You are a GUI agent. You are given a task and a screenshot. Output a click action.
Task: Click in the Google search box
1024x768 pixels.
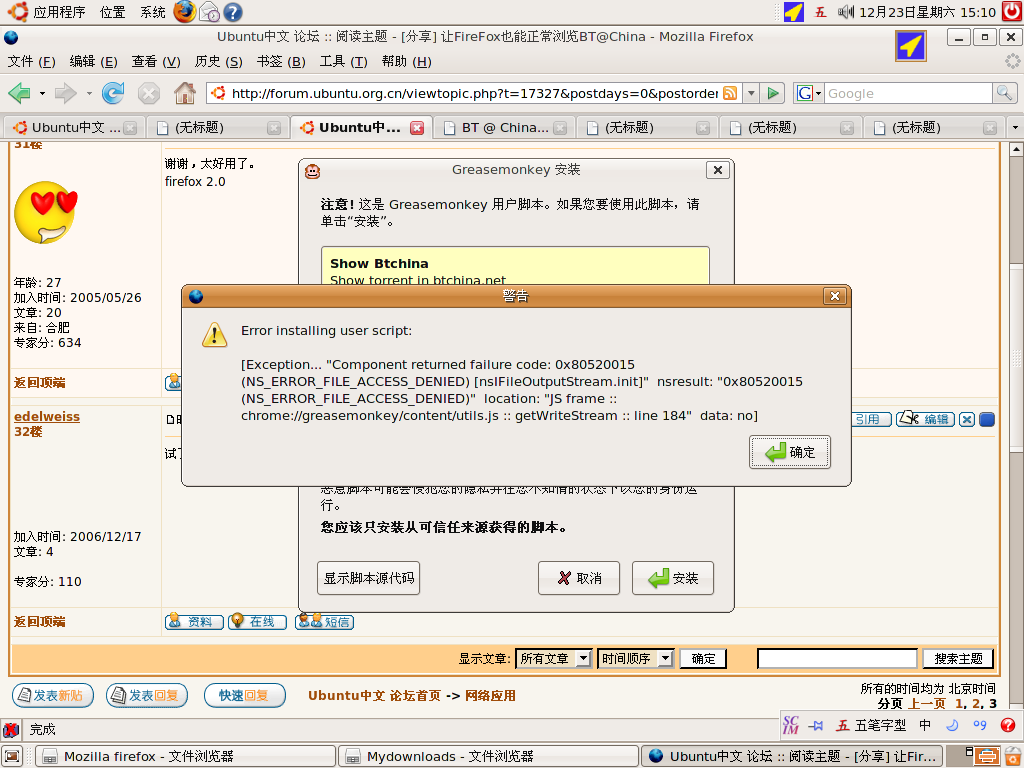[x=908, y=93]
